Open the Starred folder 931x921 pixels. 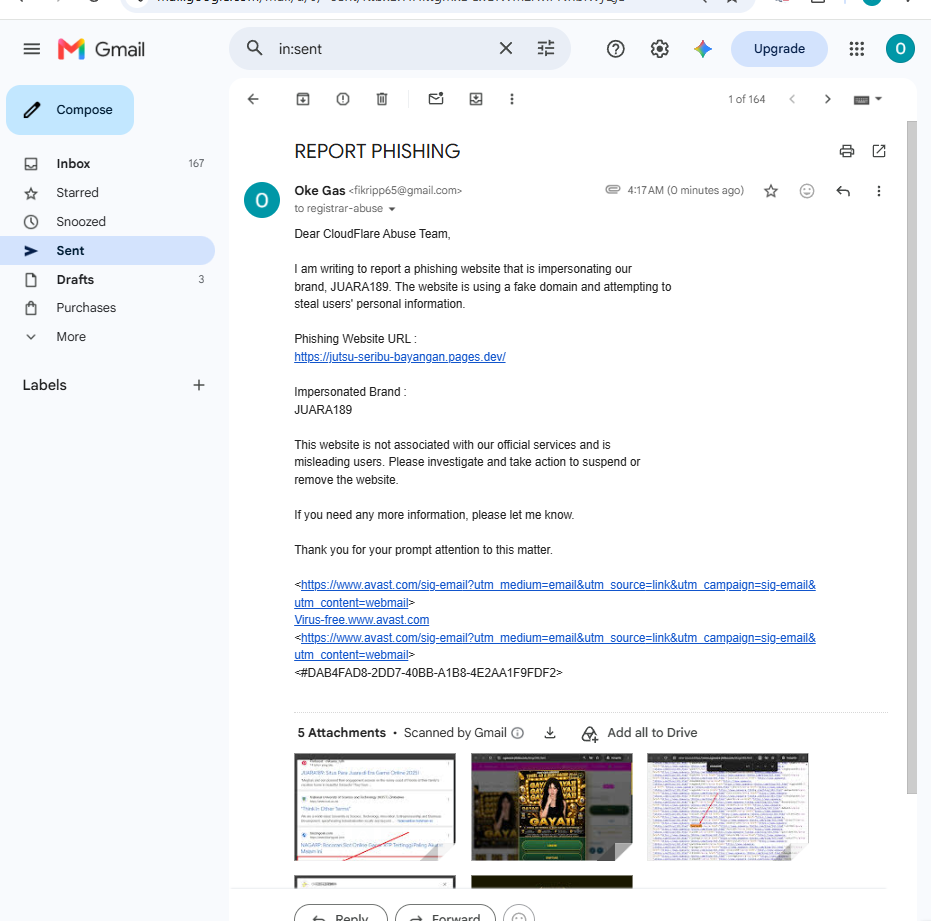tap(107, 192)
